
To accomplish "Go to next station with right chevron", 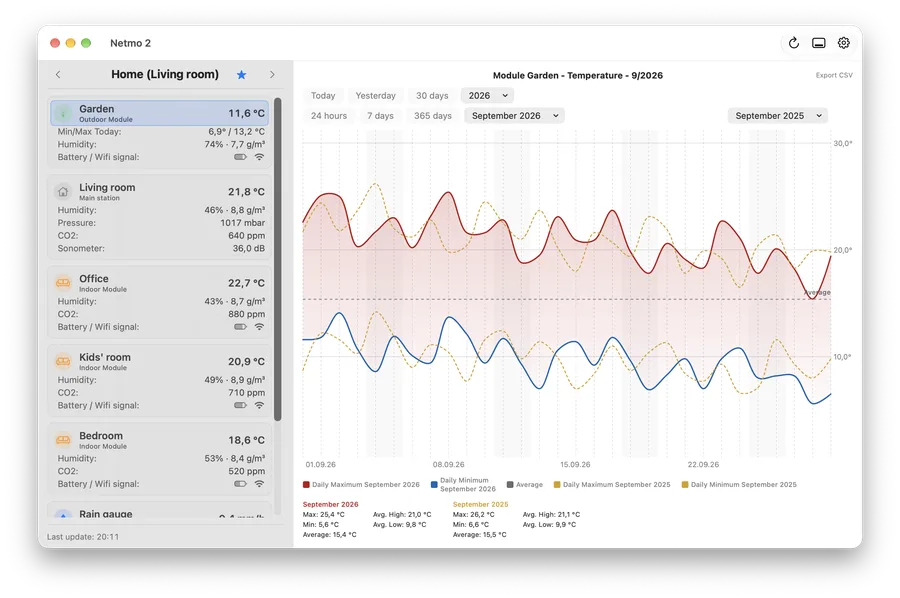I will (x=272, y=75).
